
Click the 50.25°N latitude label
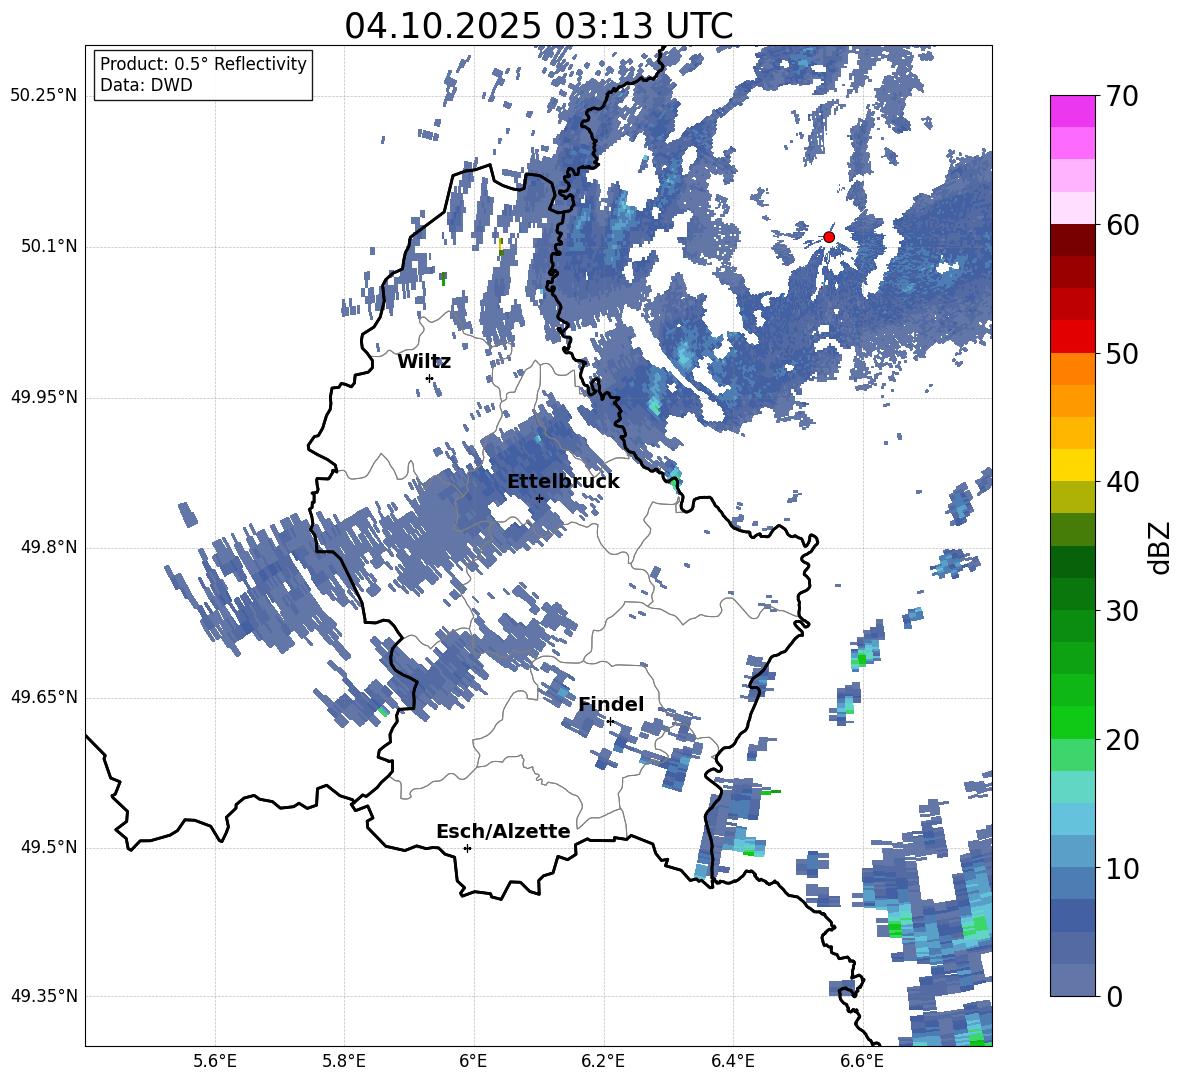[44, 96]
